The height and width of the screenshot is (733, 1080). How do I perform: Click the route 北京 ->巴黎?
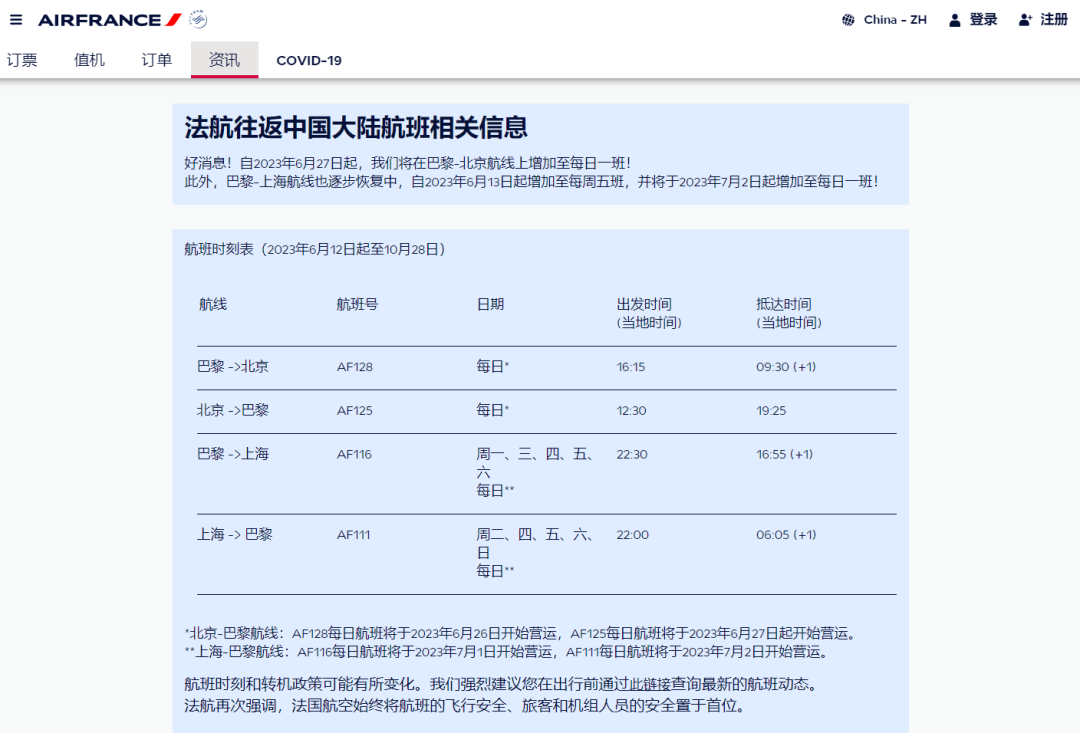[x=233, y=410]
